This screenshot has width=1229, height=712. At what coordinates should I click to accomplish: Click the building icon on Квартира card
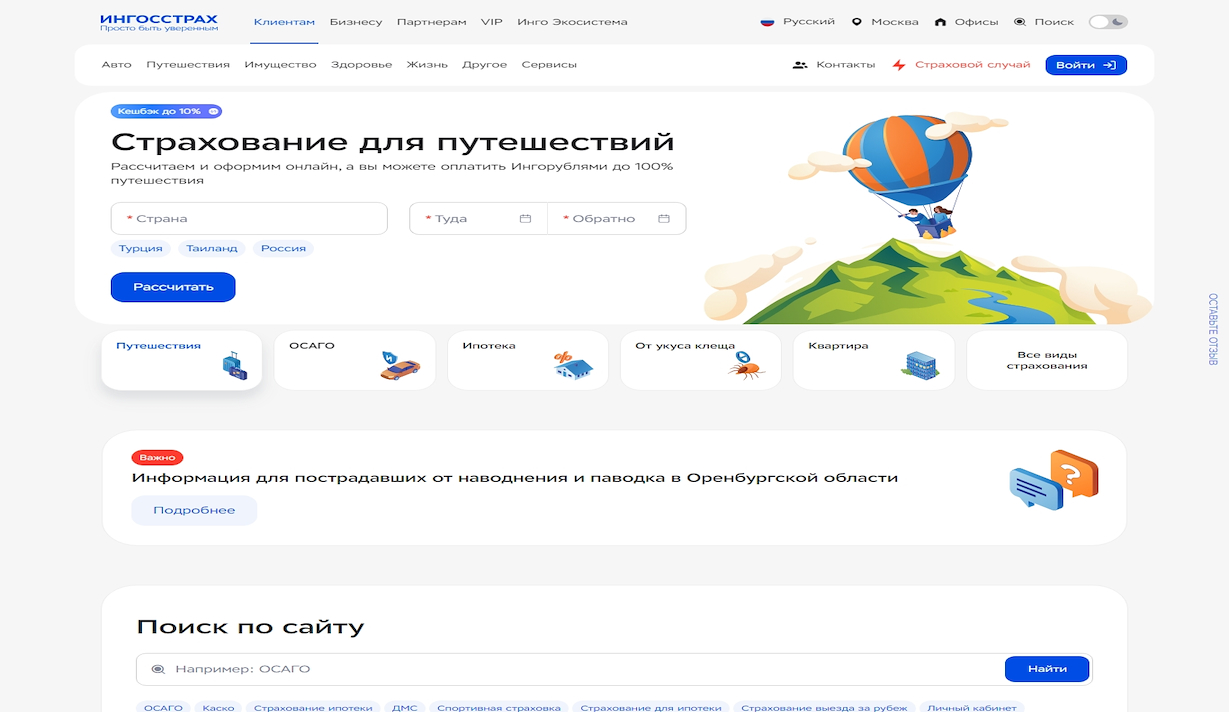point(920,365)
